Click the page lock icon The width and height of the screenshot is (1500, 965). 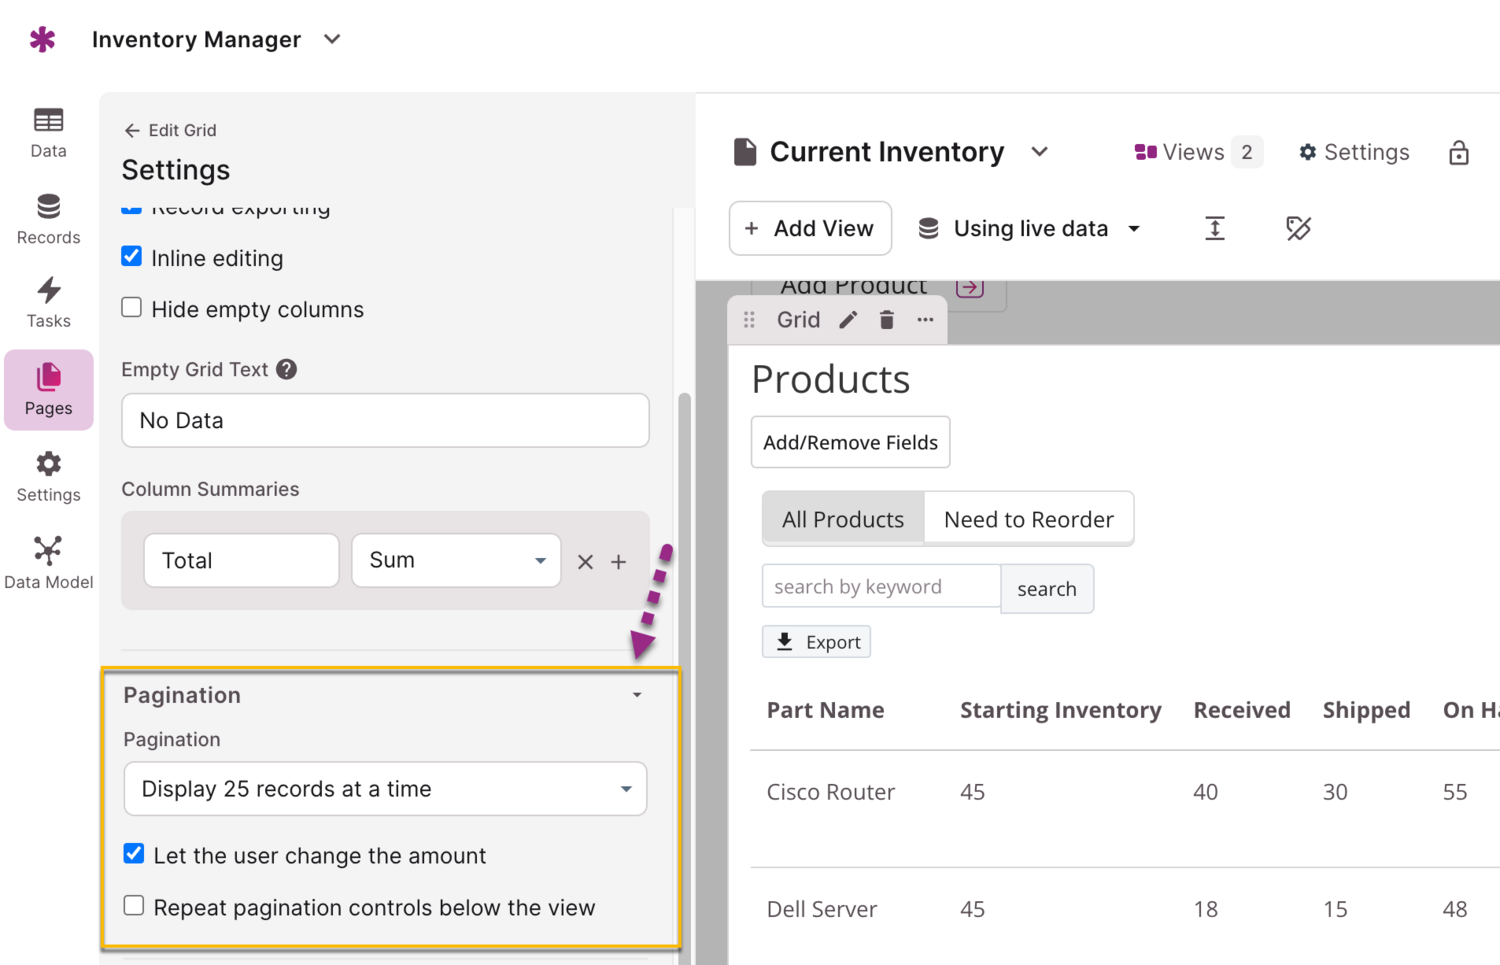(1459, 153)
